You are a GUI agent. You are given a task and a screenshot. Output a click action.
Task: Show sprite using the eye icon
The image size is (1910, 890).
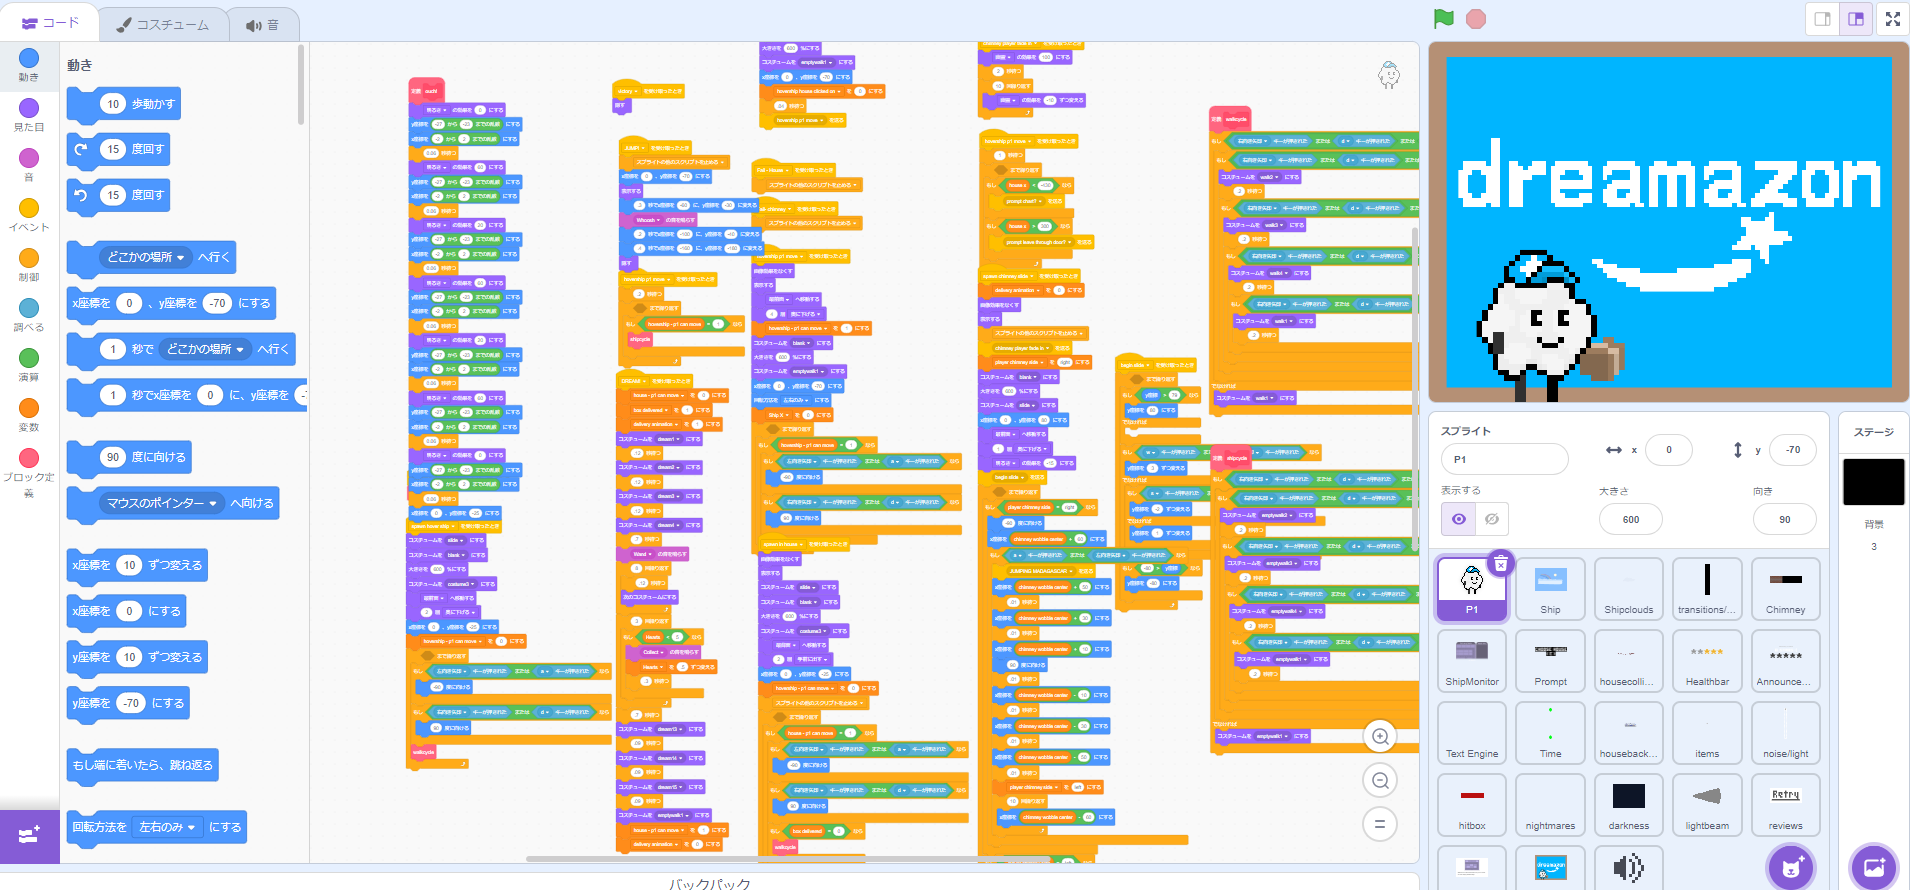tap(1459, 519)
